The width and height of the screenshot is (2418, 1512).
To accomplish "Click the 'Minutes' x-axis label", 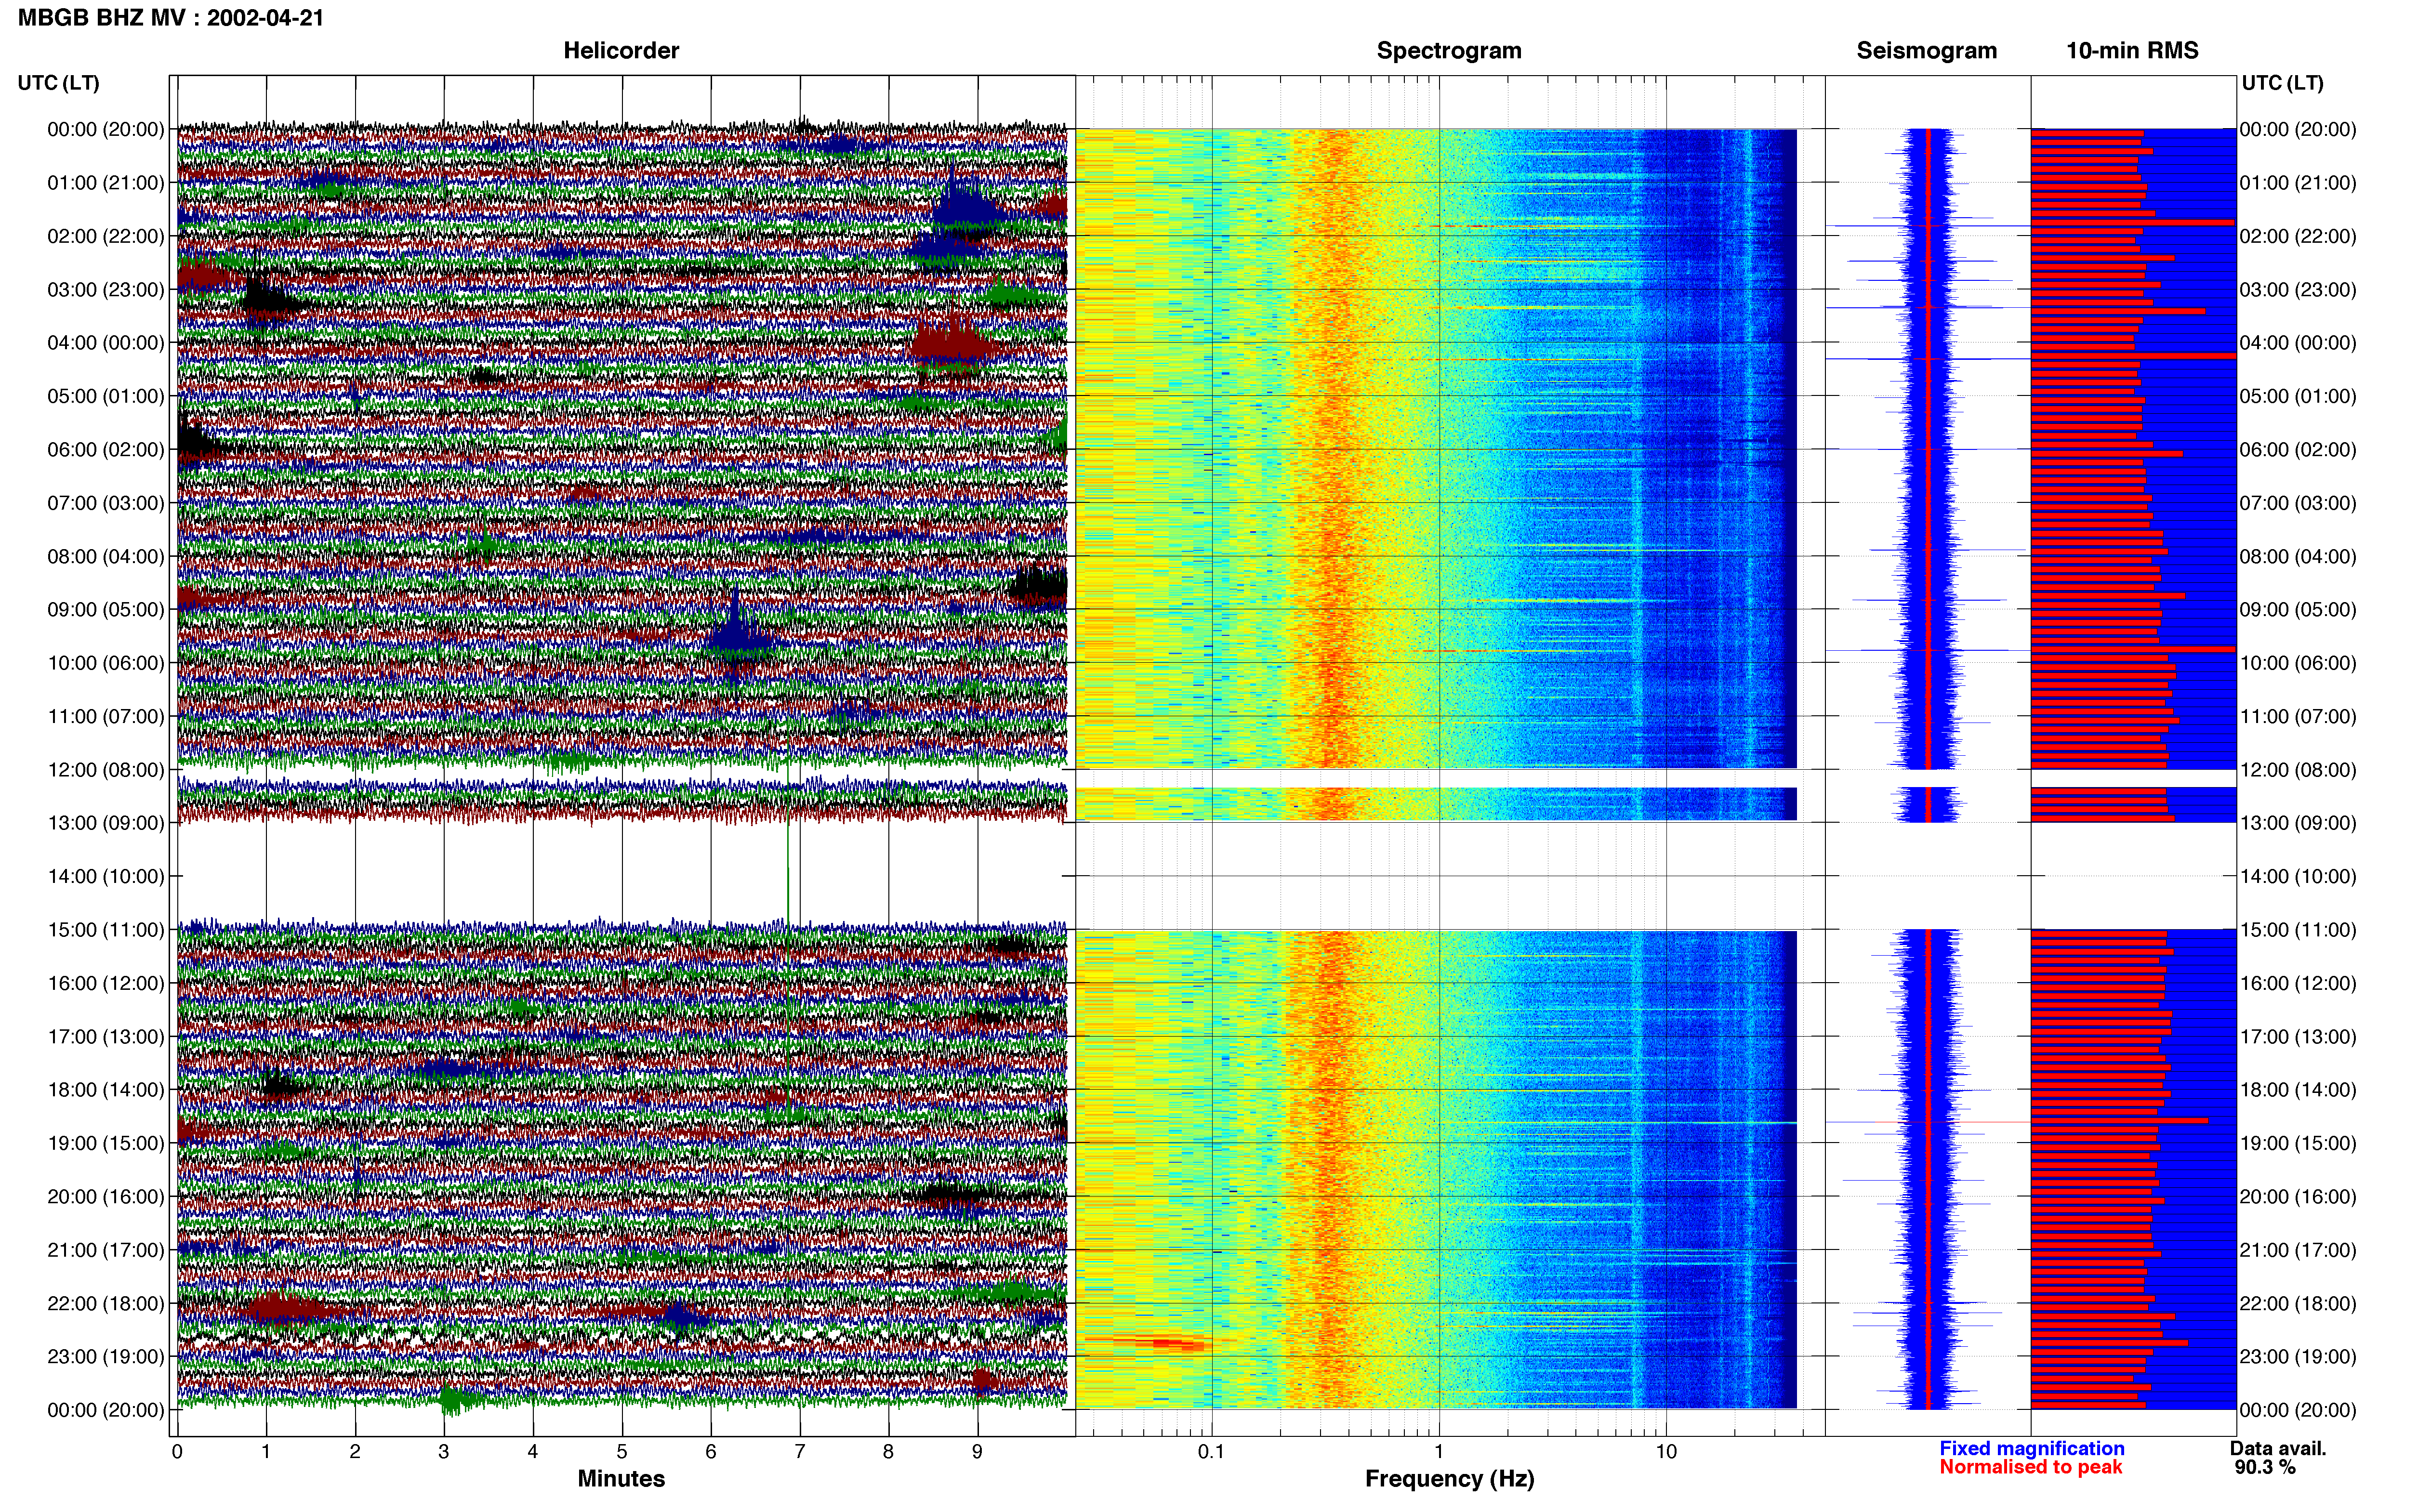I will coord(621,1479).
